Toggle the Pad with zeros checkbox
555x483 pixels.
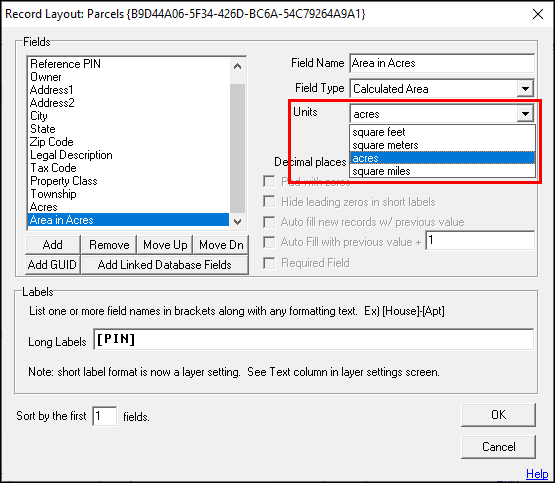point(269,182)
